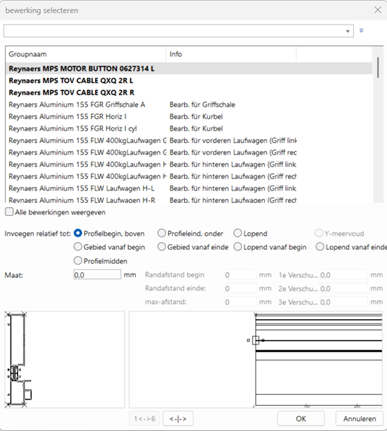Image resolution: width=387 pixels, height=431 pixels.
Task: Close the bewerking selecteren dialog
Action: (x=377, y=10)
